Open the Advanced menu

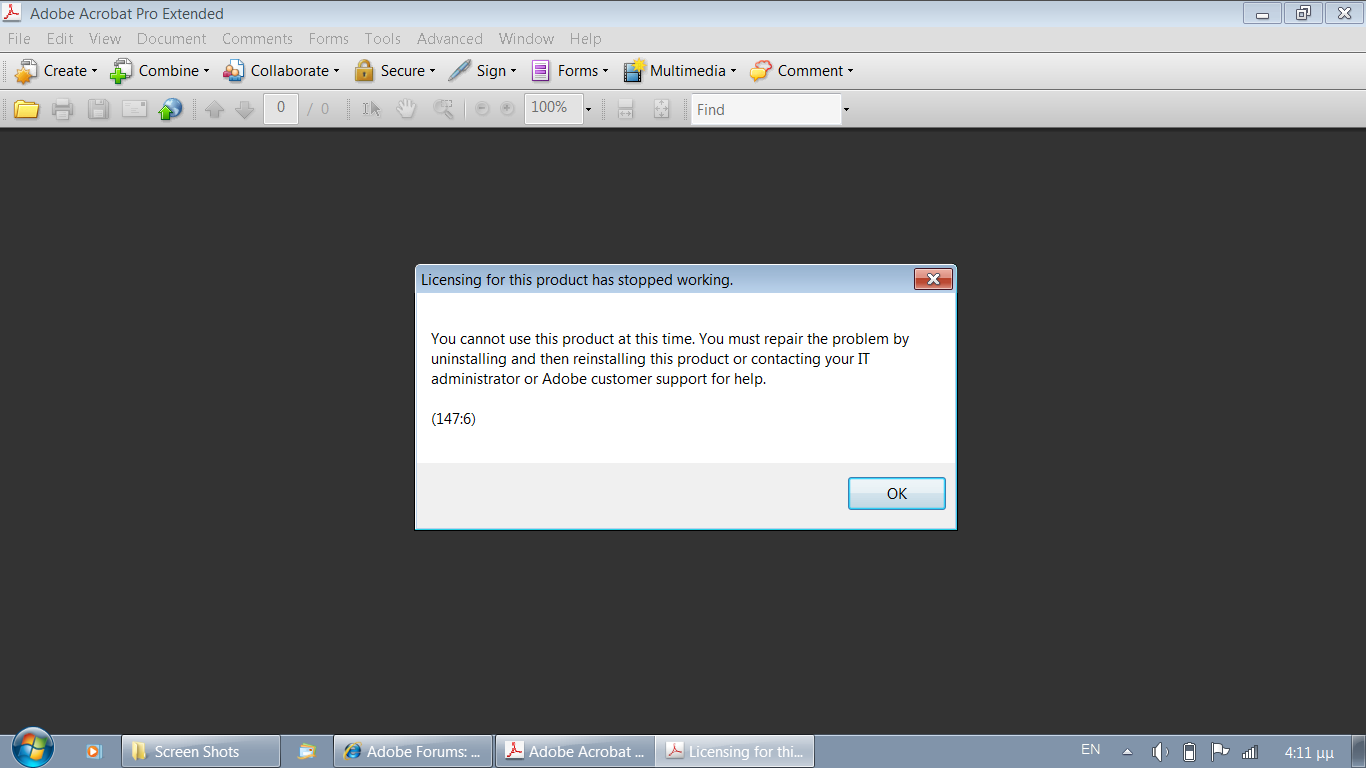(450, 39)
